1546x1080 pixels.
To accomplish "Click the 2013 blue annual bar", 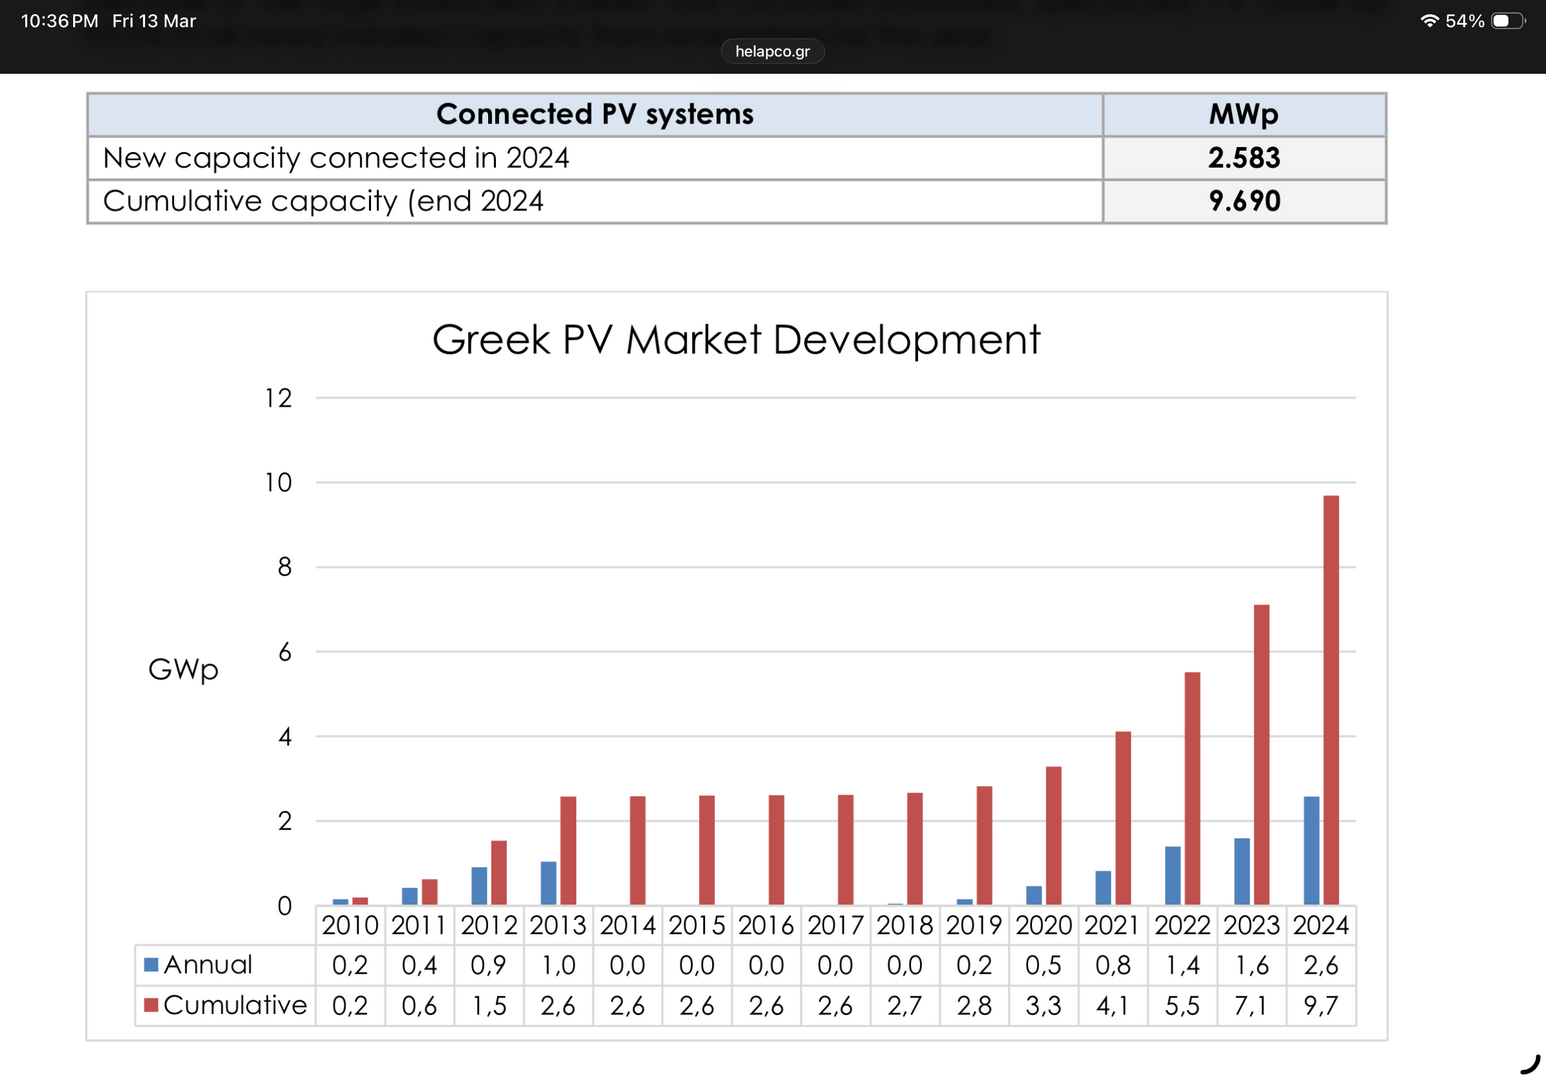I will point(548,883).
